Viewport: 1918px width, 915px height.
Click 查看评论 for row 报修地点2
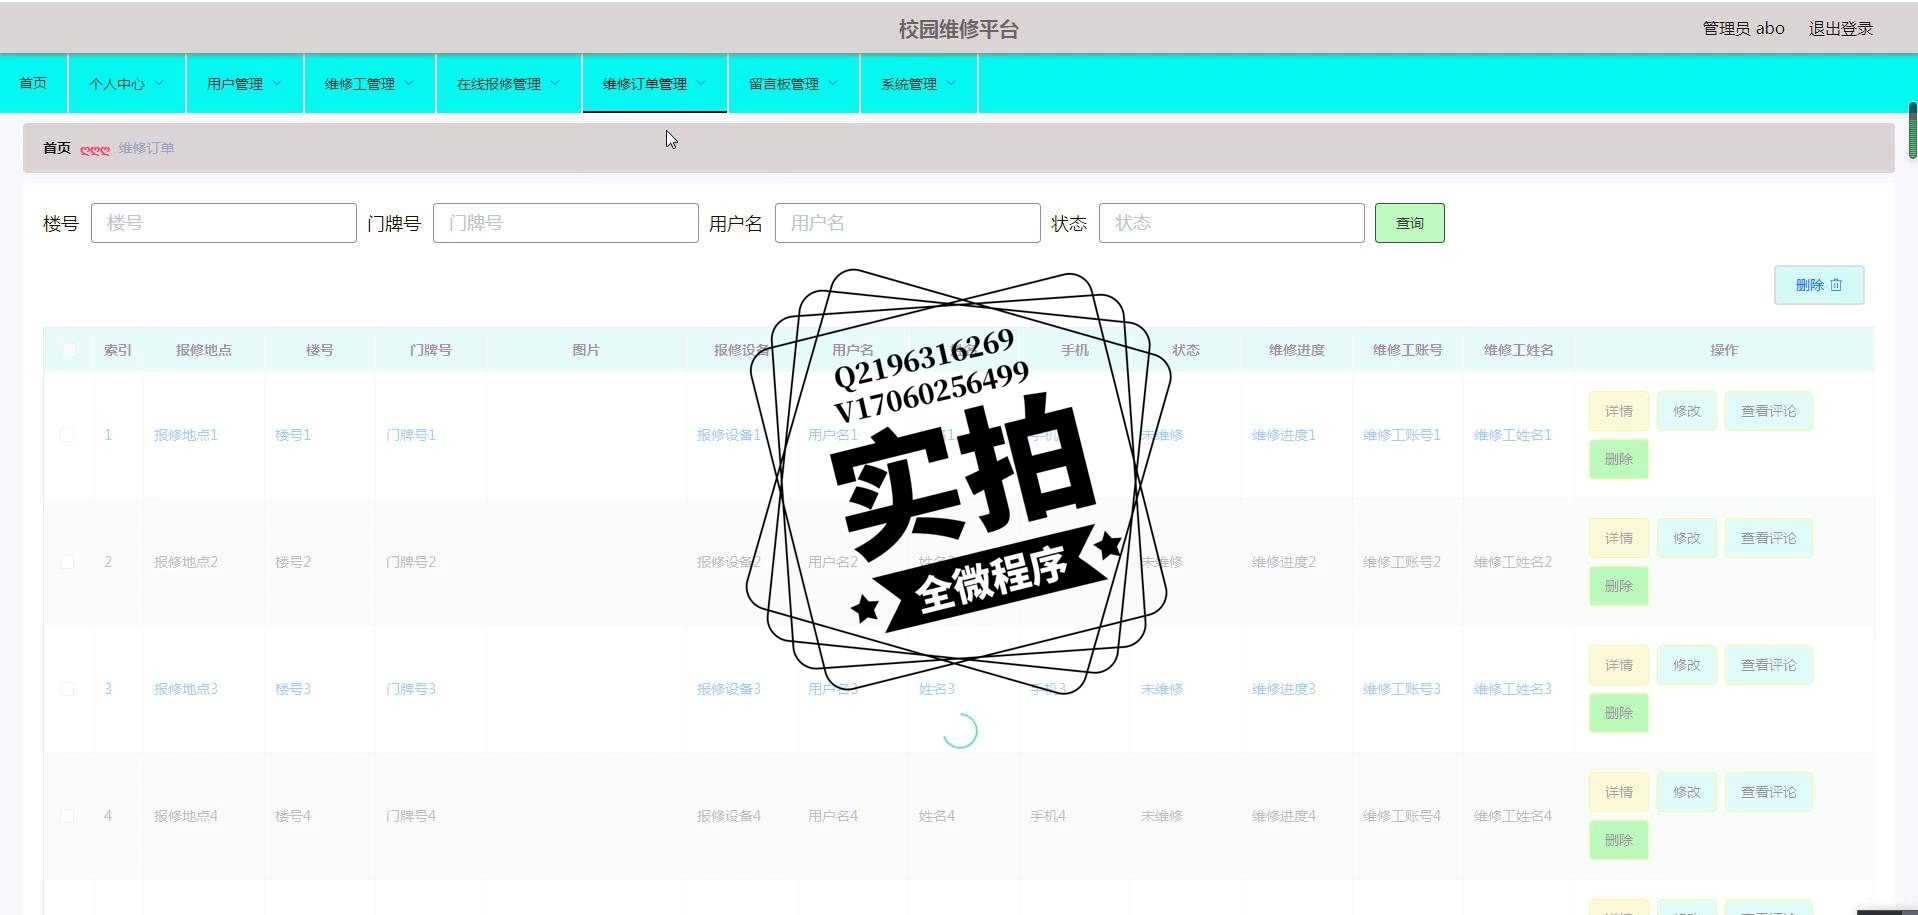pyautogui.click(x=1769, y=538)
